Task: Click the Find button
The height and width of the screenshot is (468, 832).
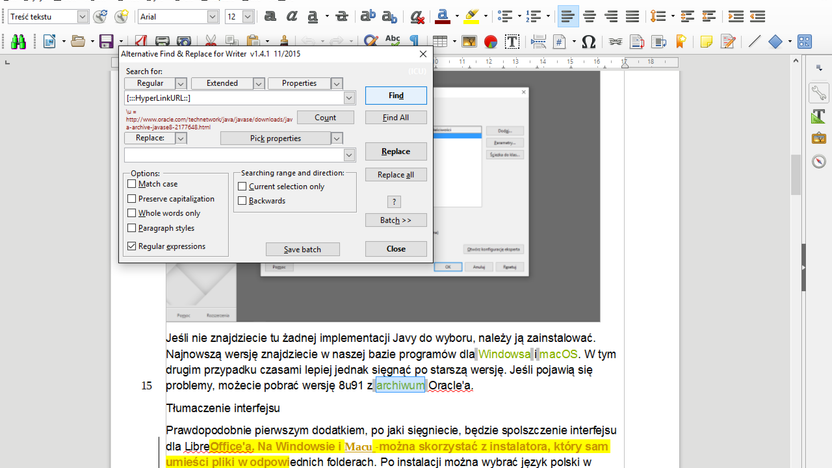Action: 396,96
